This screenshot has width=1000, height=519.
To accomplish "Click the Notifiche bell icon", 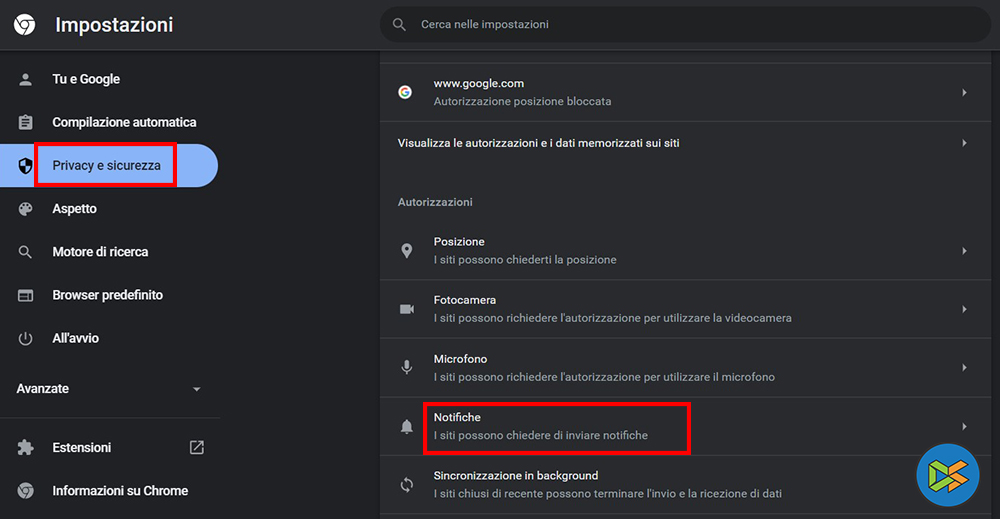I will tap(406, 427).
